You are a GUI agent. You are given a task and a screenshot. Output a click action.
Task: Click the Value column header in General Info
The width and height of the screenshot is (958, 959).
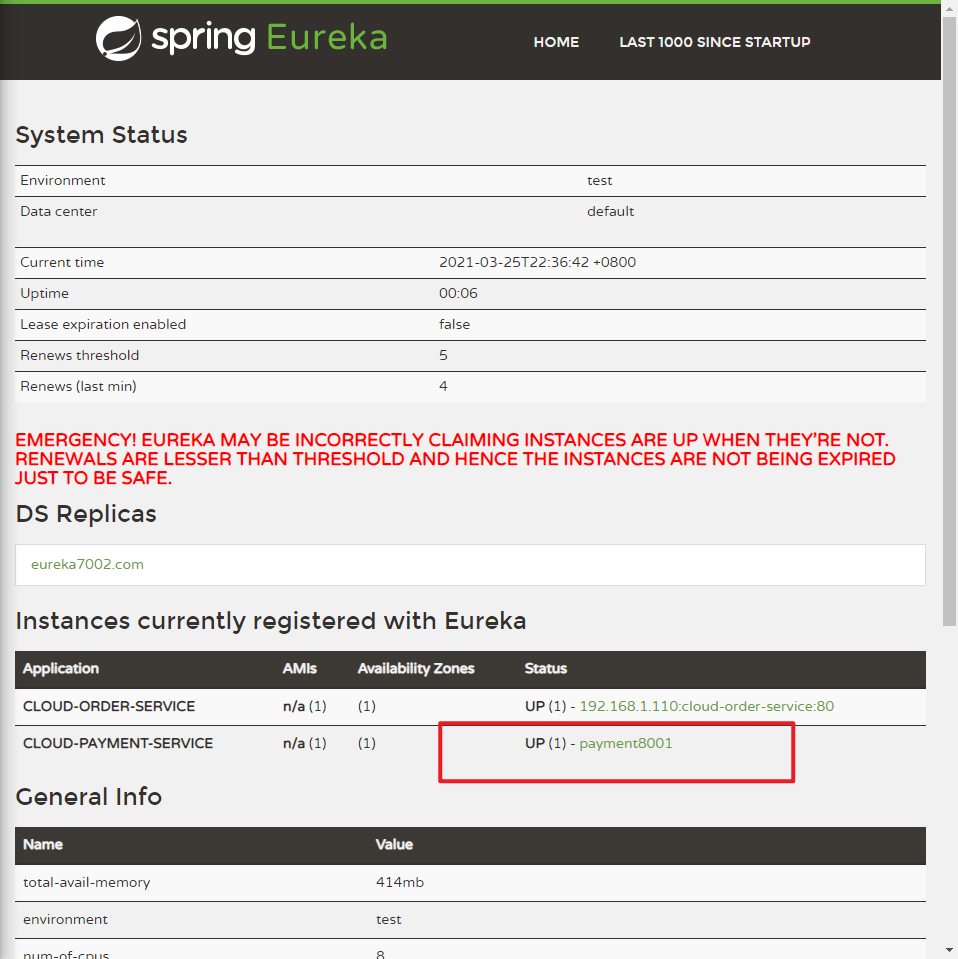click(394, 845)
